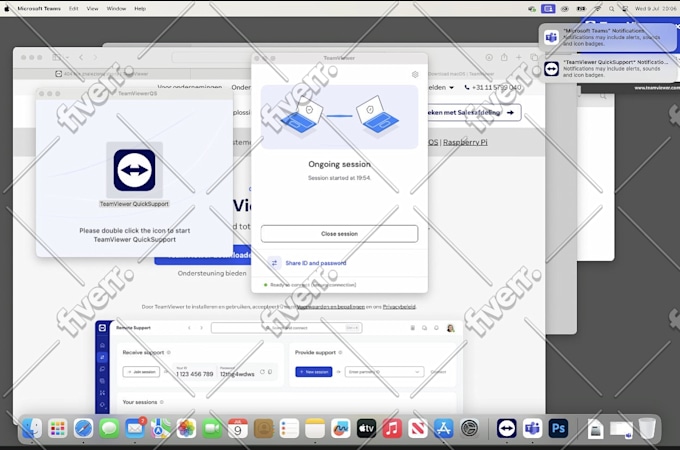Open Trash in the dock

(x=647, y=429)
